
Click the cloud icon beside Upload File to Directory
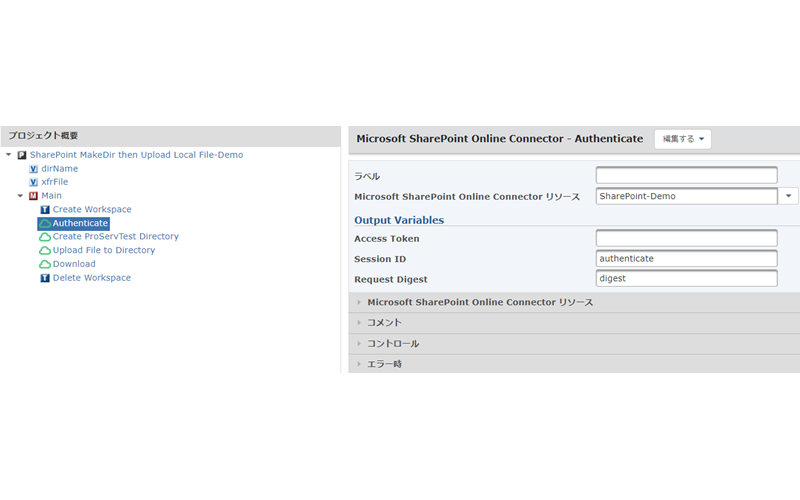coord(45,251)
